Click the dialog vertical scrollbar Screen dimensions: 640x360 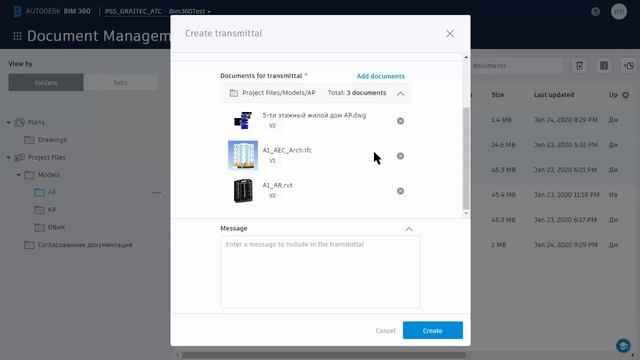[x=466, y=158]
